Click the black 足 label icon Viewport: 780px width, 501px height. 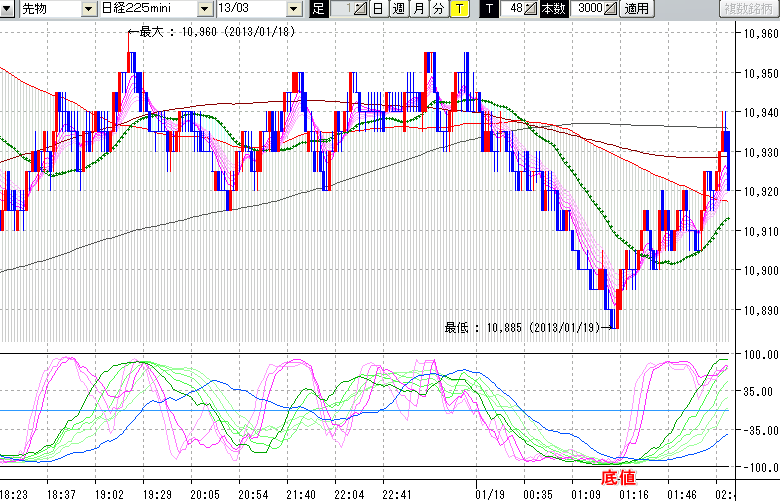pyautogui.click(x=318, y=9)
